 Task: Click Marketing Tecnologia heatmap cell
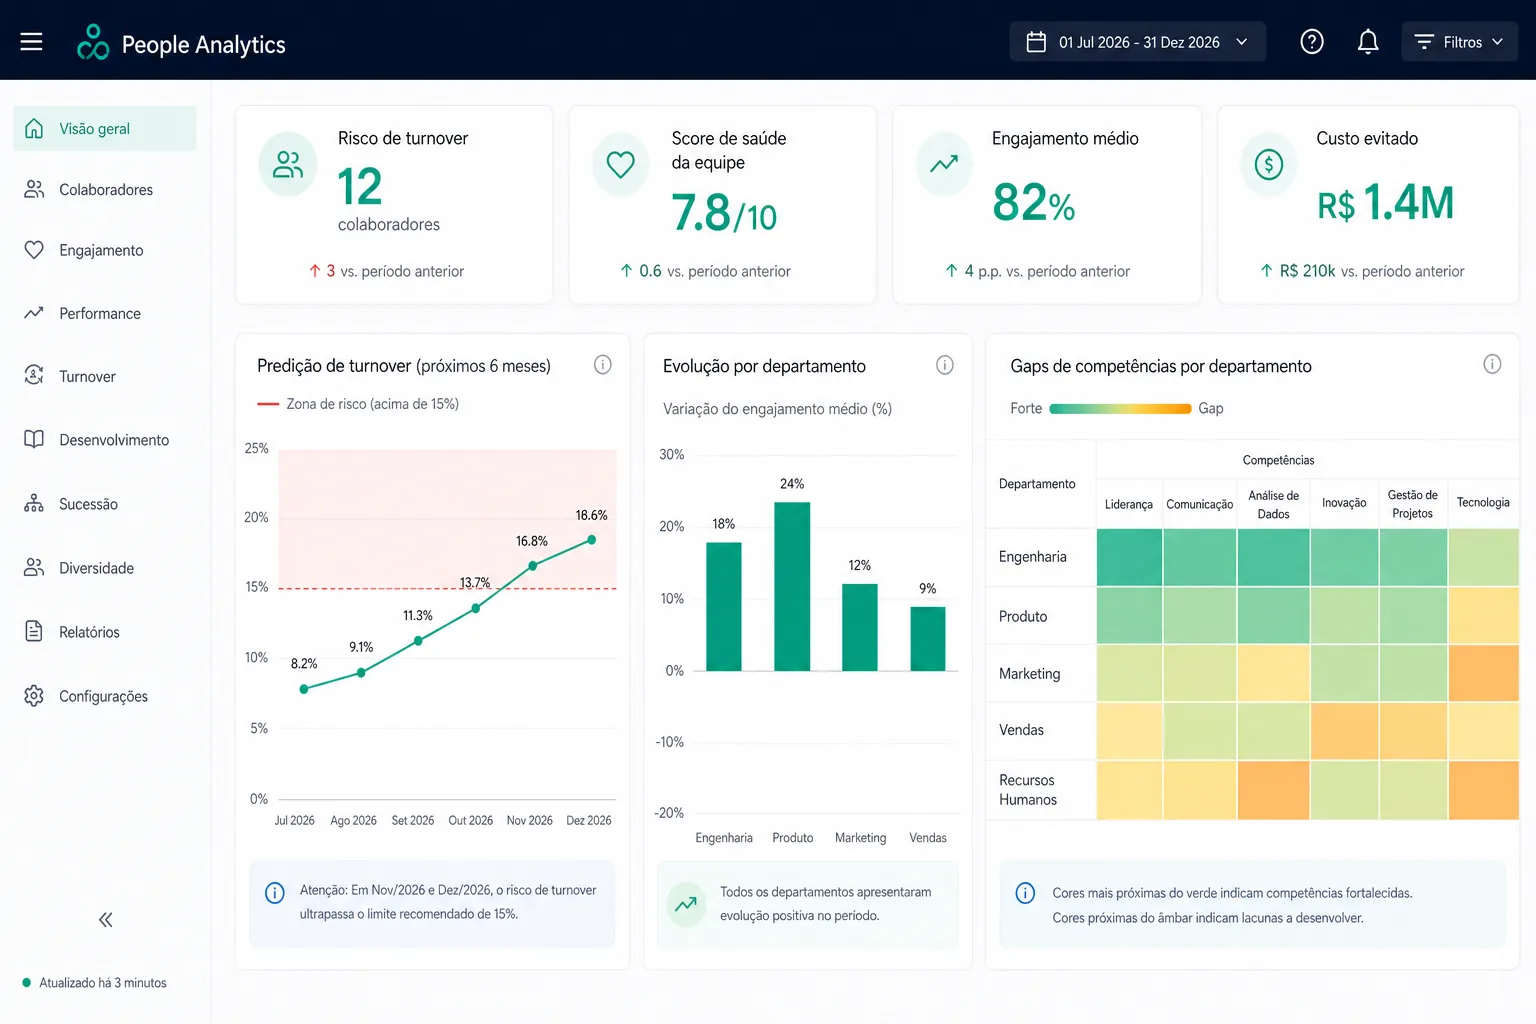click(1483, 673)
